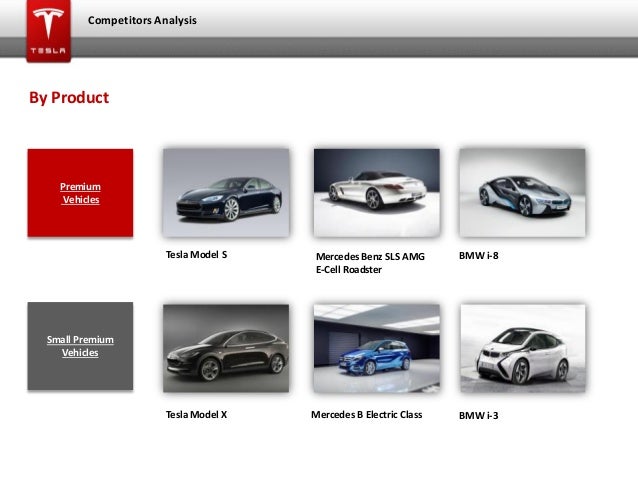Select the Mercedes SLS AMG roadster image
The width and height of the screenshot is (638, 479).
pyautogui.click(x=376, y=192)
